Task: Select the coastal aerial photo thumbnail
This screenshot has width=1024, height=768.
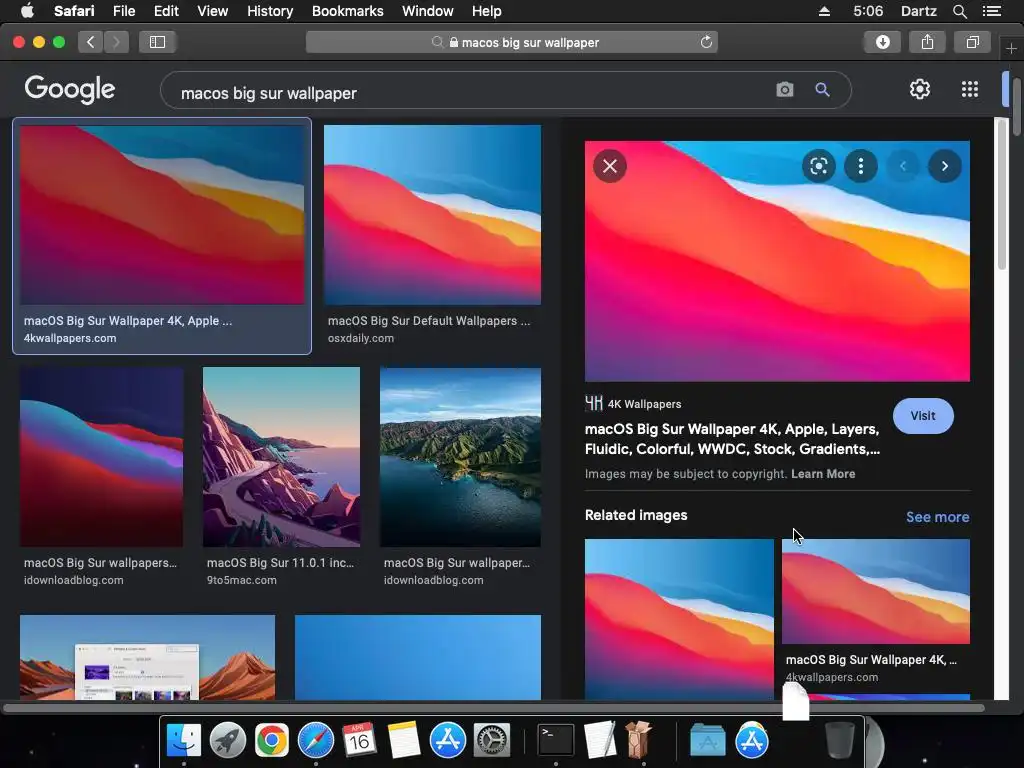Action: [x=460, y=456]
